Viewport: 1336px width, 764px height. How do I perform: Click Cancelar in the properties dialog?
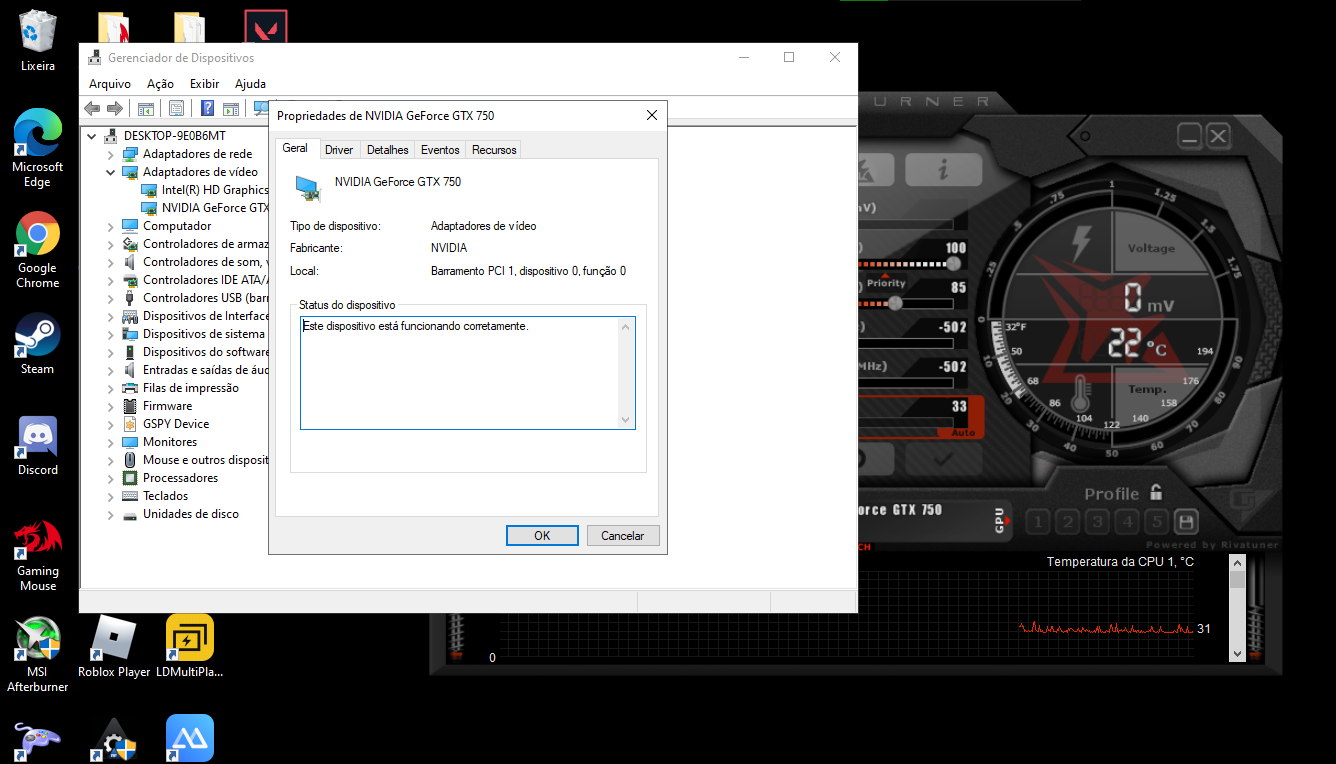[x=622, y=536]
